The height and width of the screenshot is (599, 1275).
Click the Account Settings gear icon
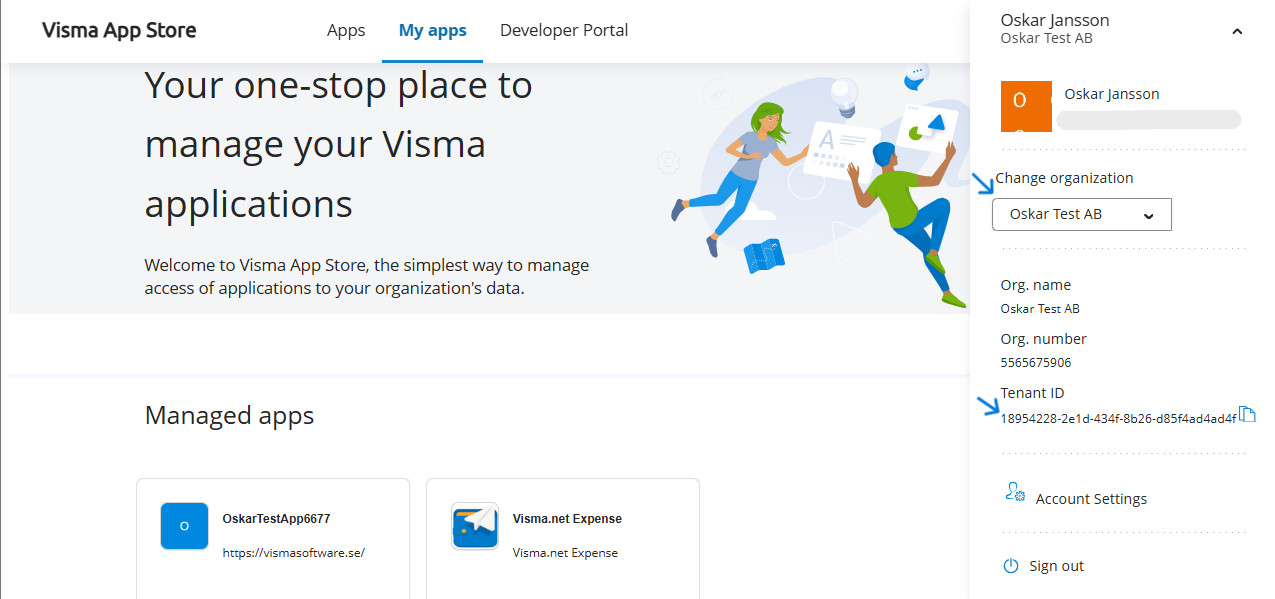point(1015,492)
